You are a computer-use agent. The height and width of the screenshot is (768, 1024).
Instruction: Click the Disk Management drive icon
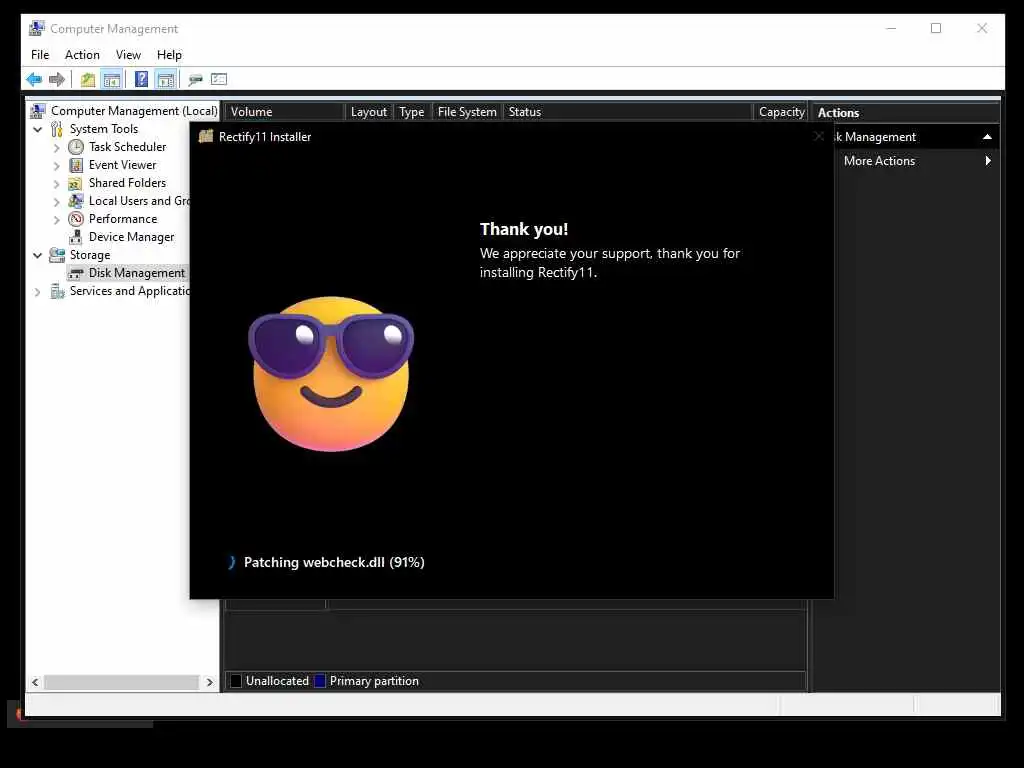pyautogui.click(x=76, y=274)
